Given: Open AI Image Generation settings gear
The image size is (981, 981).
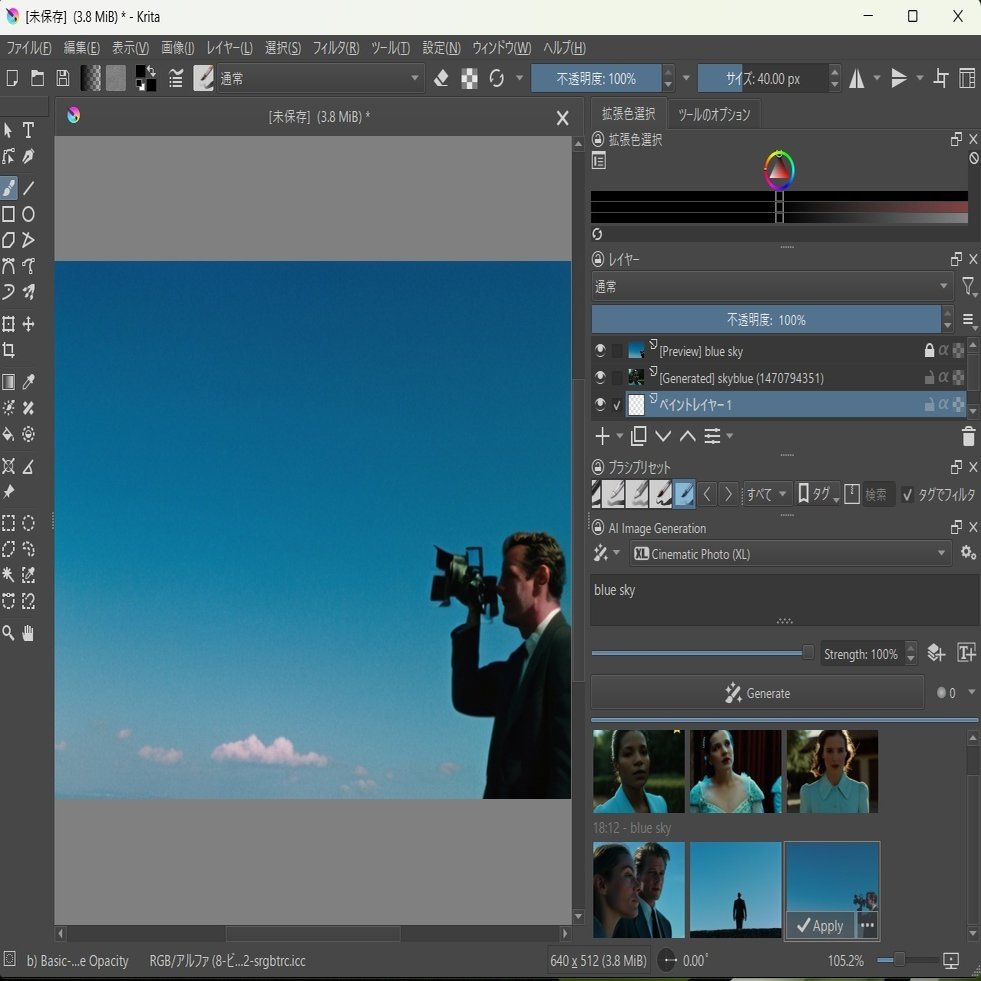Looking at the screenshot, I should click(968, 553).
